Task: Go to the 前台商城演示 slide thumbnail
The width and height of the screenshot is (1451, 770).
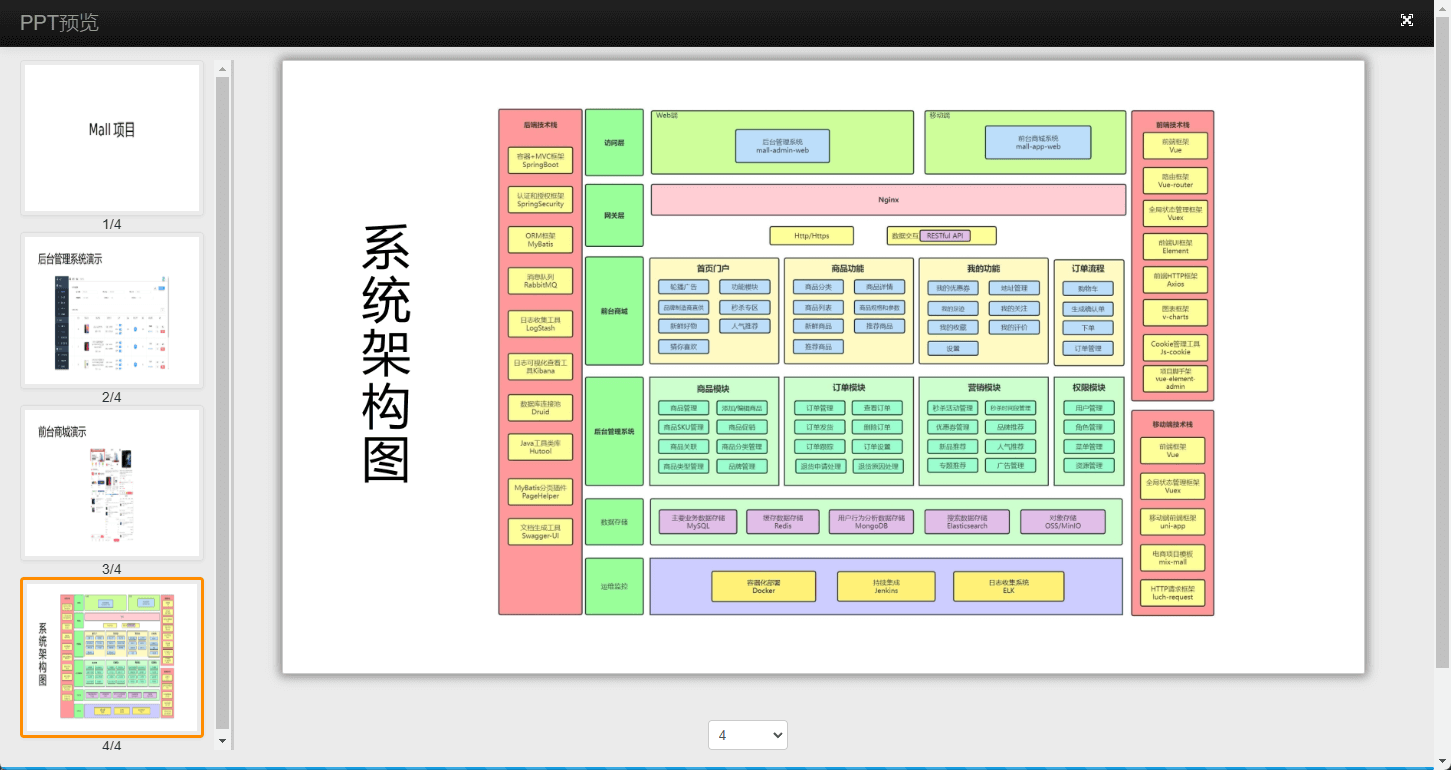Action: [x=112, y=483]
